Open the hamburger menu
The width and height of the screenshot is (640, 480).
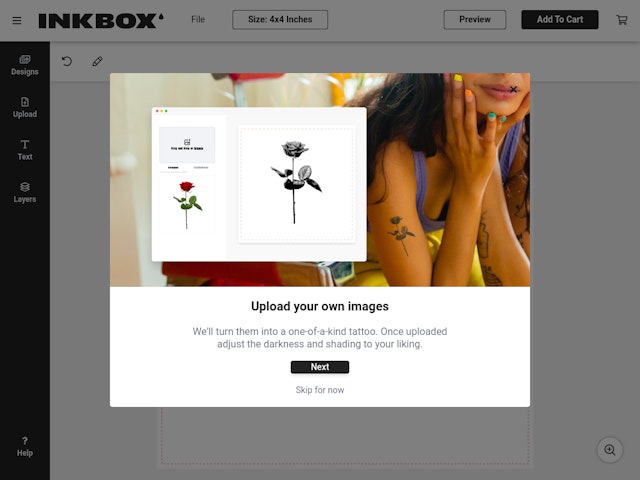click(x=17, y=20)
